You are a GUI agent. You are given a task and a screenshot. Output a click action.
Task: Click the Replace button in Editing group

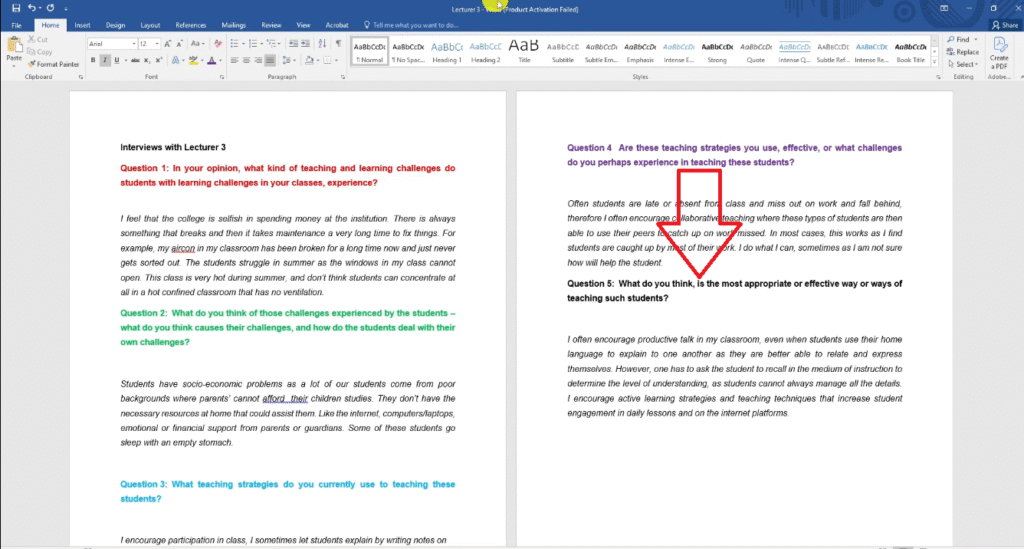pos(963,52)
